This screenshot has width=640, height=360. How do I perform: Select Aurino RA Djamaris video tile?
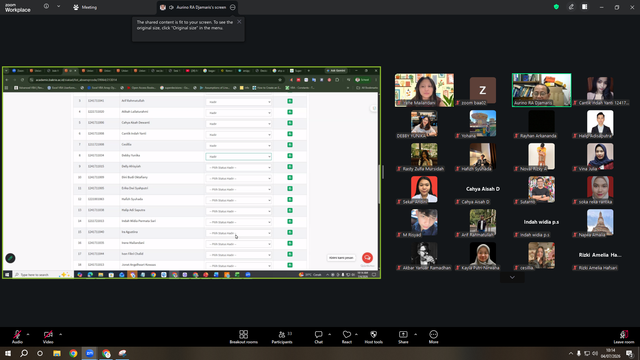tap(542, 90)
